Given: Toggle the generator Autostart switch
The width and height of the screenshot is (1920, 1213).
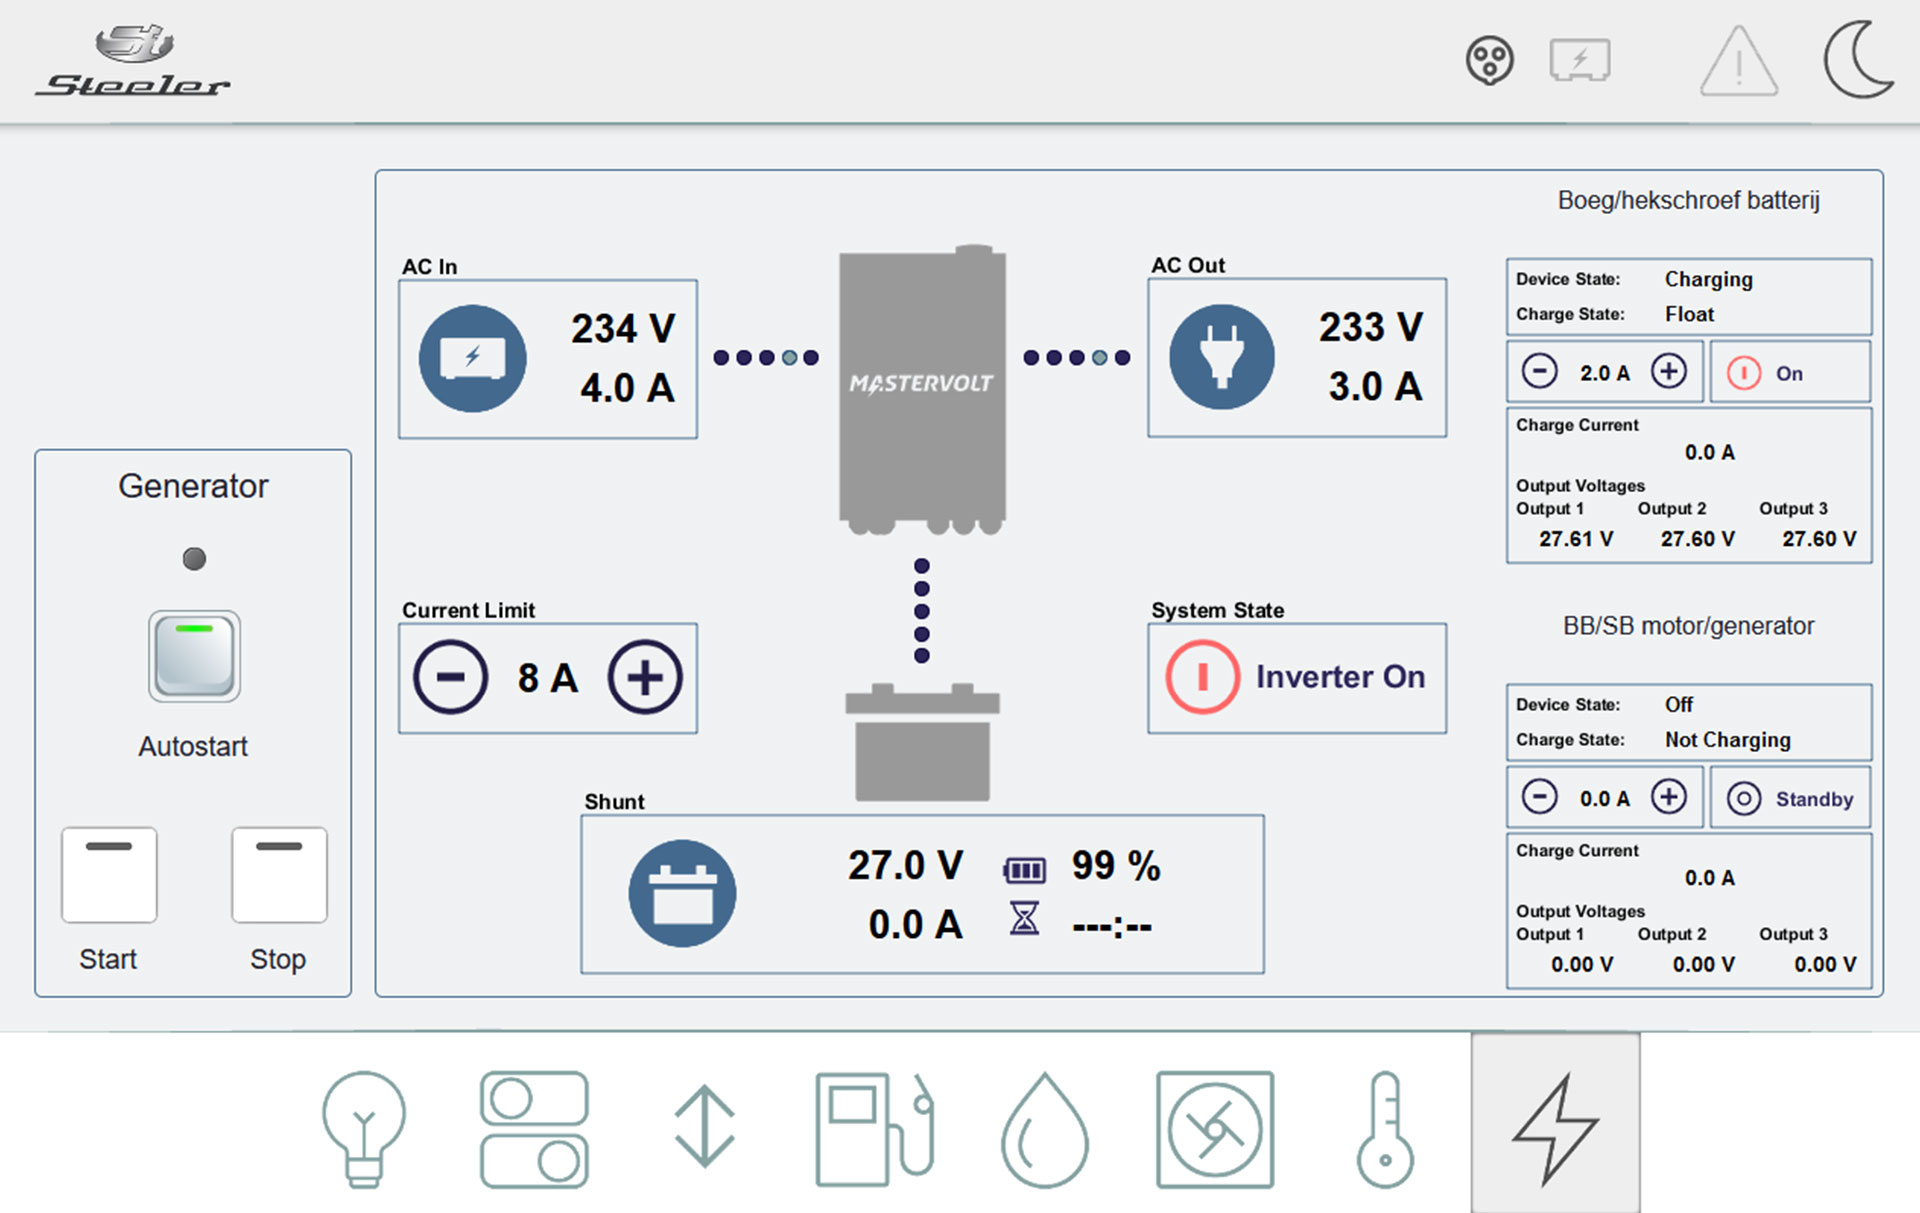Looking at the screenshot, I should 194,655.
